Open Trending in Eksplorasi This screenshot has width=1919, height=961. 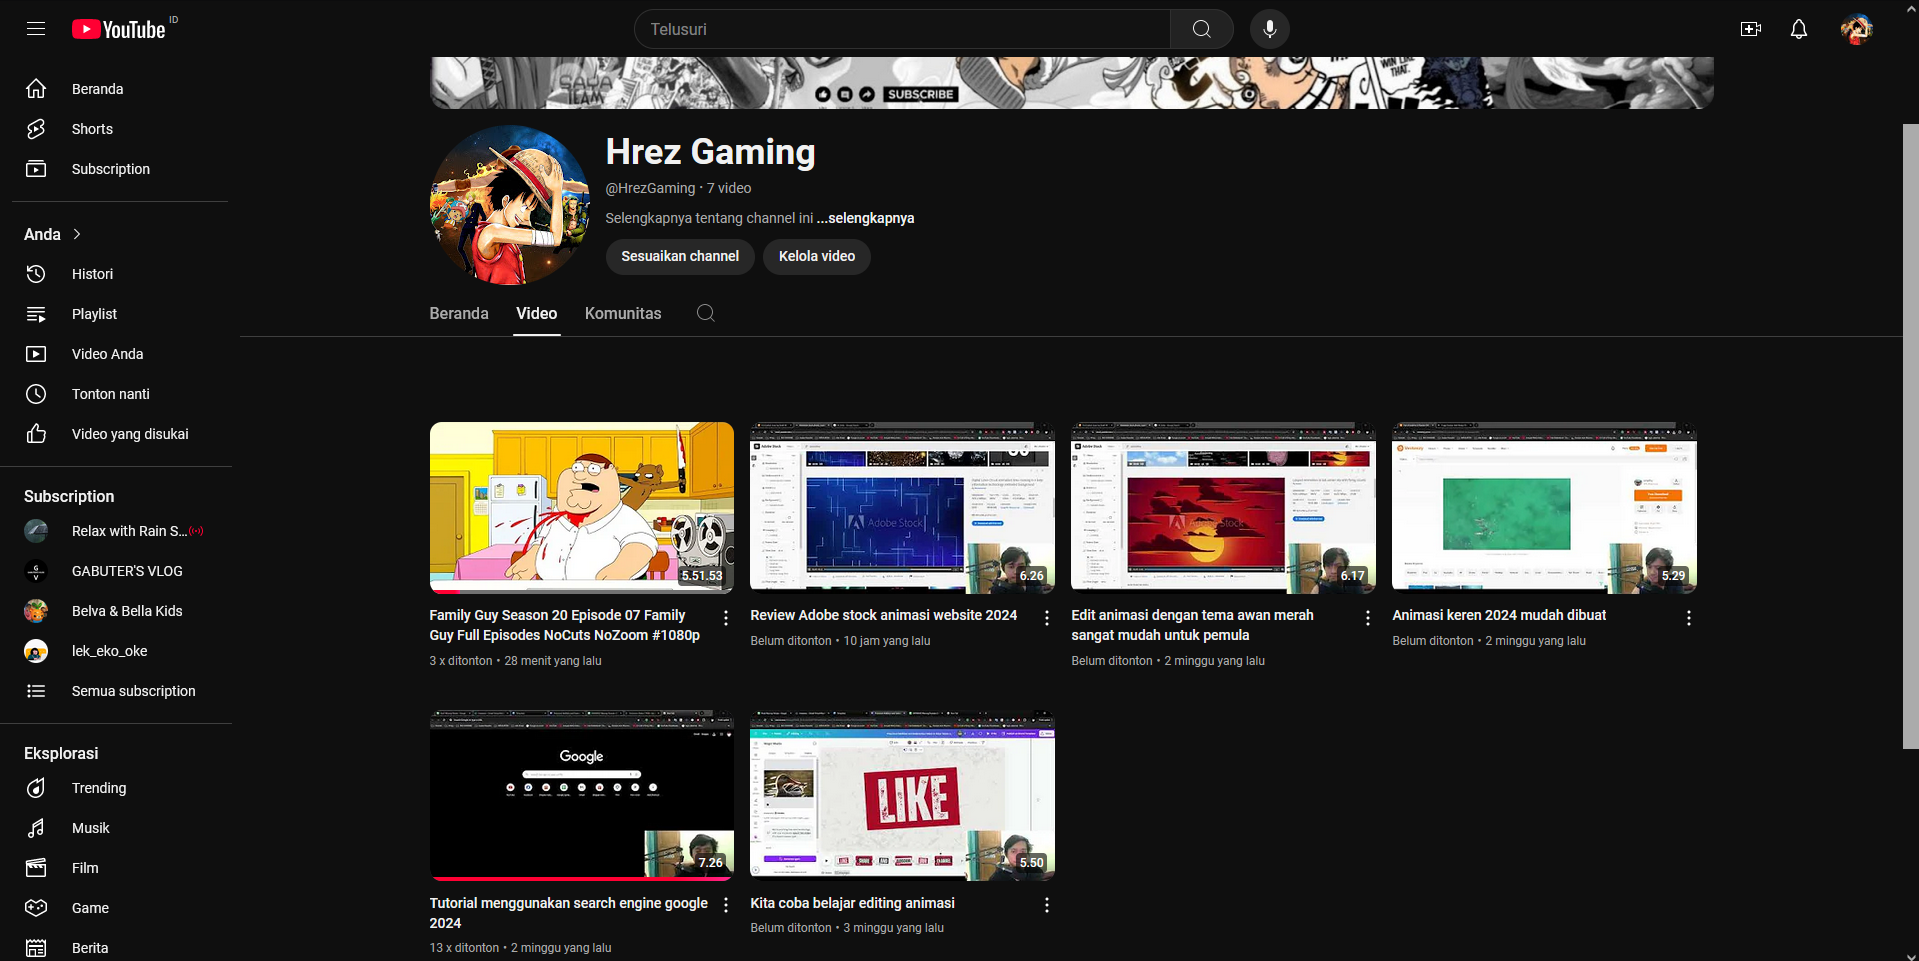[x=120, y=788]
